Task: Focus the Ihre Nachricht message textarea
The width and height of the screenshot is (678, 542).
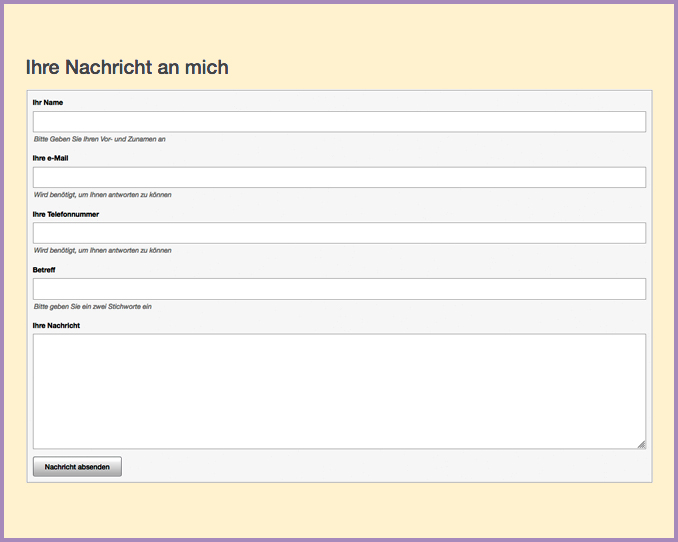Action: (x=339, y=390)
